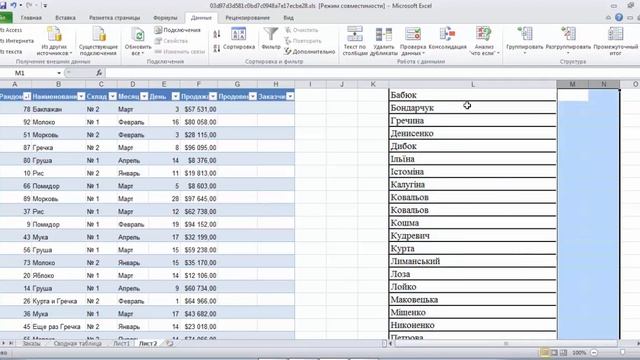640x360 pixels.
Task: Select cell with $57 531,00
Action: 199,109
